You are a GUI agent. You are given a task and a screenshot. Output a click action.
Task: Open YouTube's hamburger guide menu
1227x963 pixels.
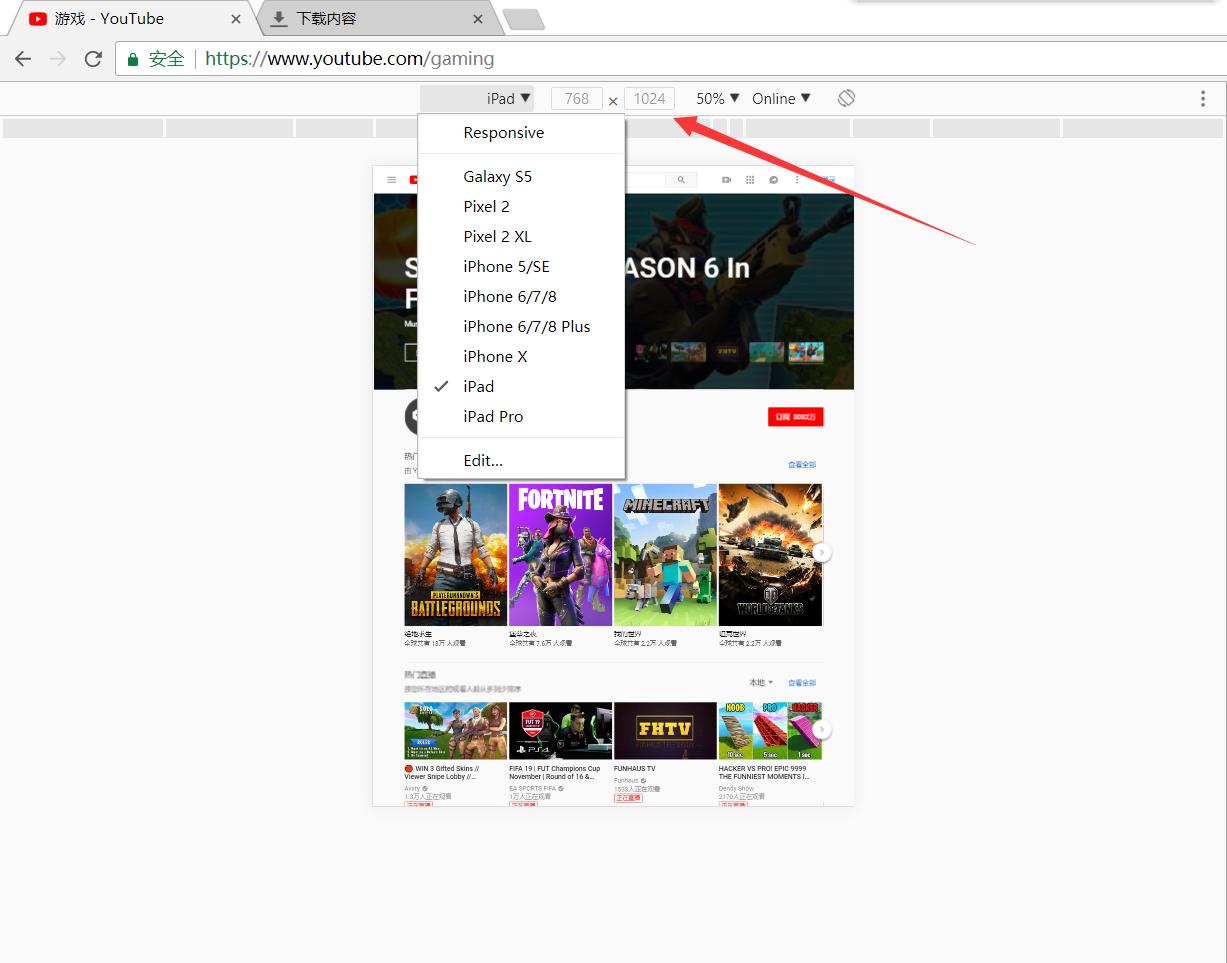[391, 180]
